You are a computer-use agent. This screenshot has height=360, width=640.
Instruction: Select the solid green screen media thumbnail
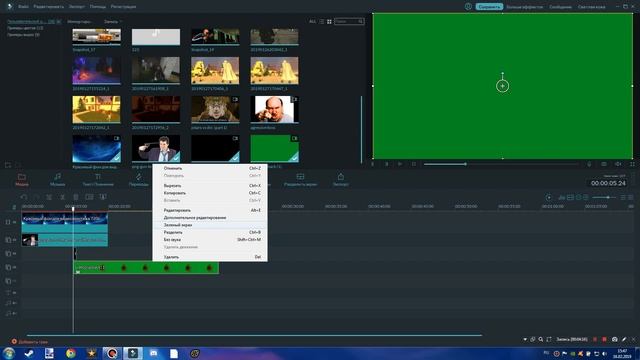pyautogui.click(x=274, y=149)
